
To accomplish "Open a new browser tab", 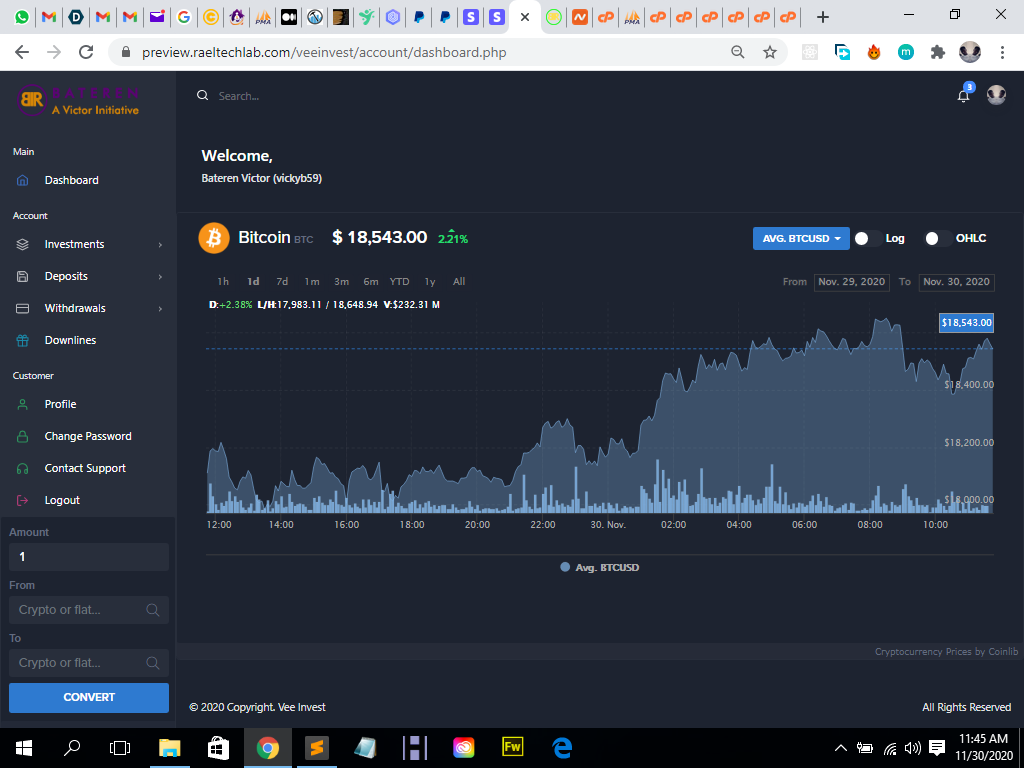I will [x=823, y=17].
